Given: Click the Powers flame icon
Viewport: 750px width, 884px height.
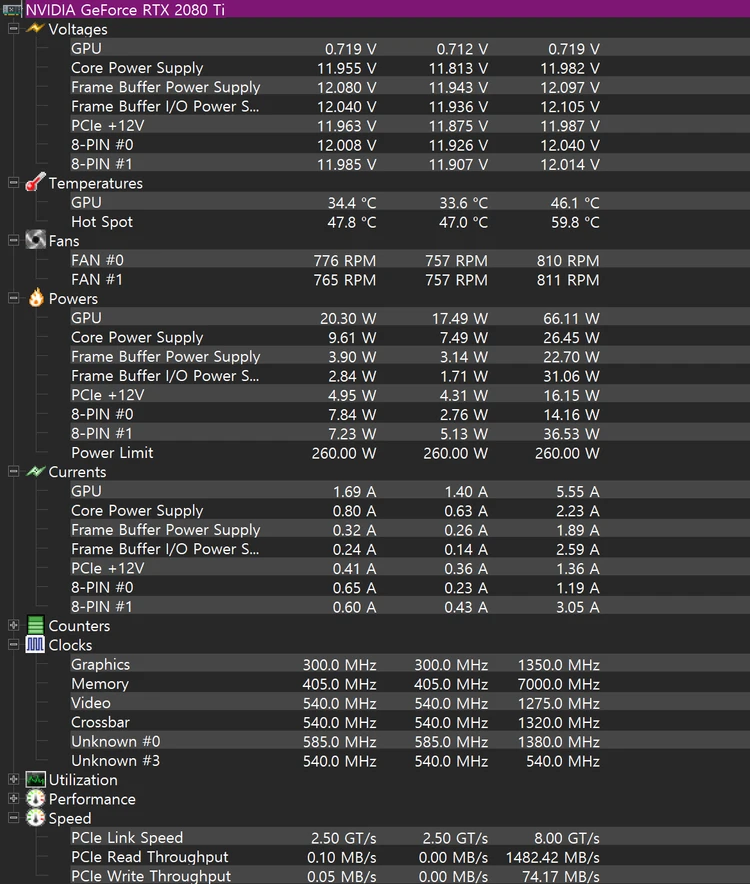Looking at the screenshot, I should [36, 298].
